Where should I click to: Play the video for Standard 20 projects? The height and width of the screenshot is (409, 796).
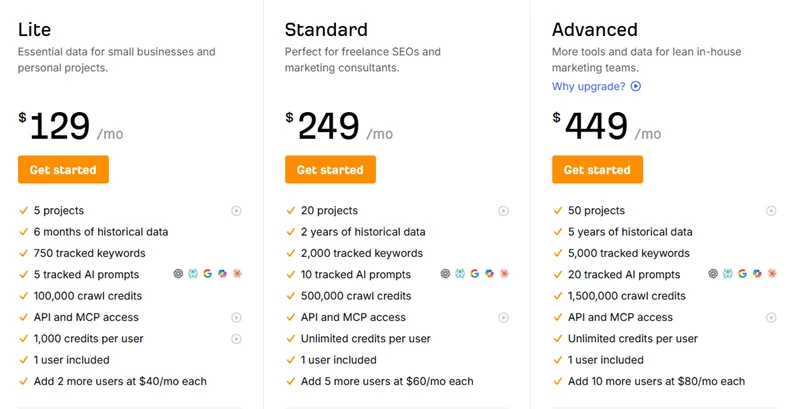point(504,211)
